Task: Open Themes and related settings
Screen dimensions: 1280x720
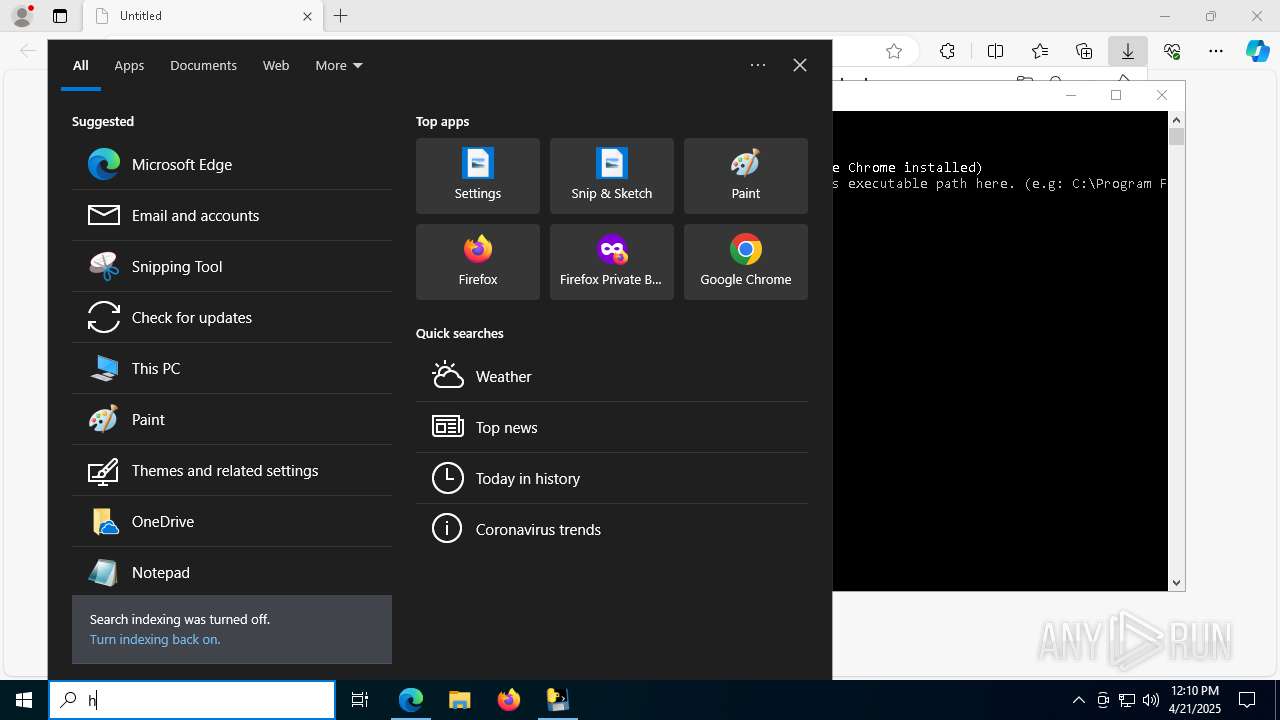Action: tap(232, 470)
